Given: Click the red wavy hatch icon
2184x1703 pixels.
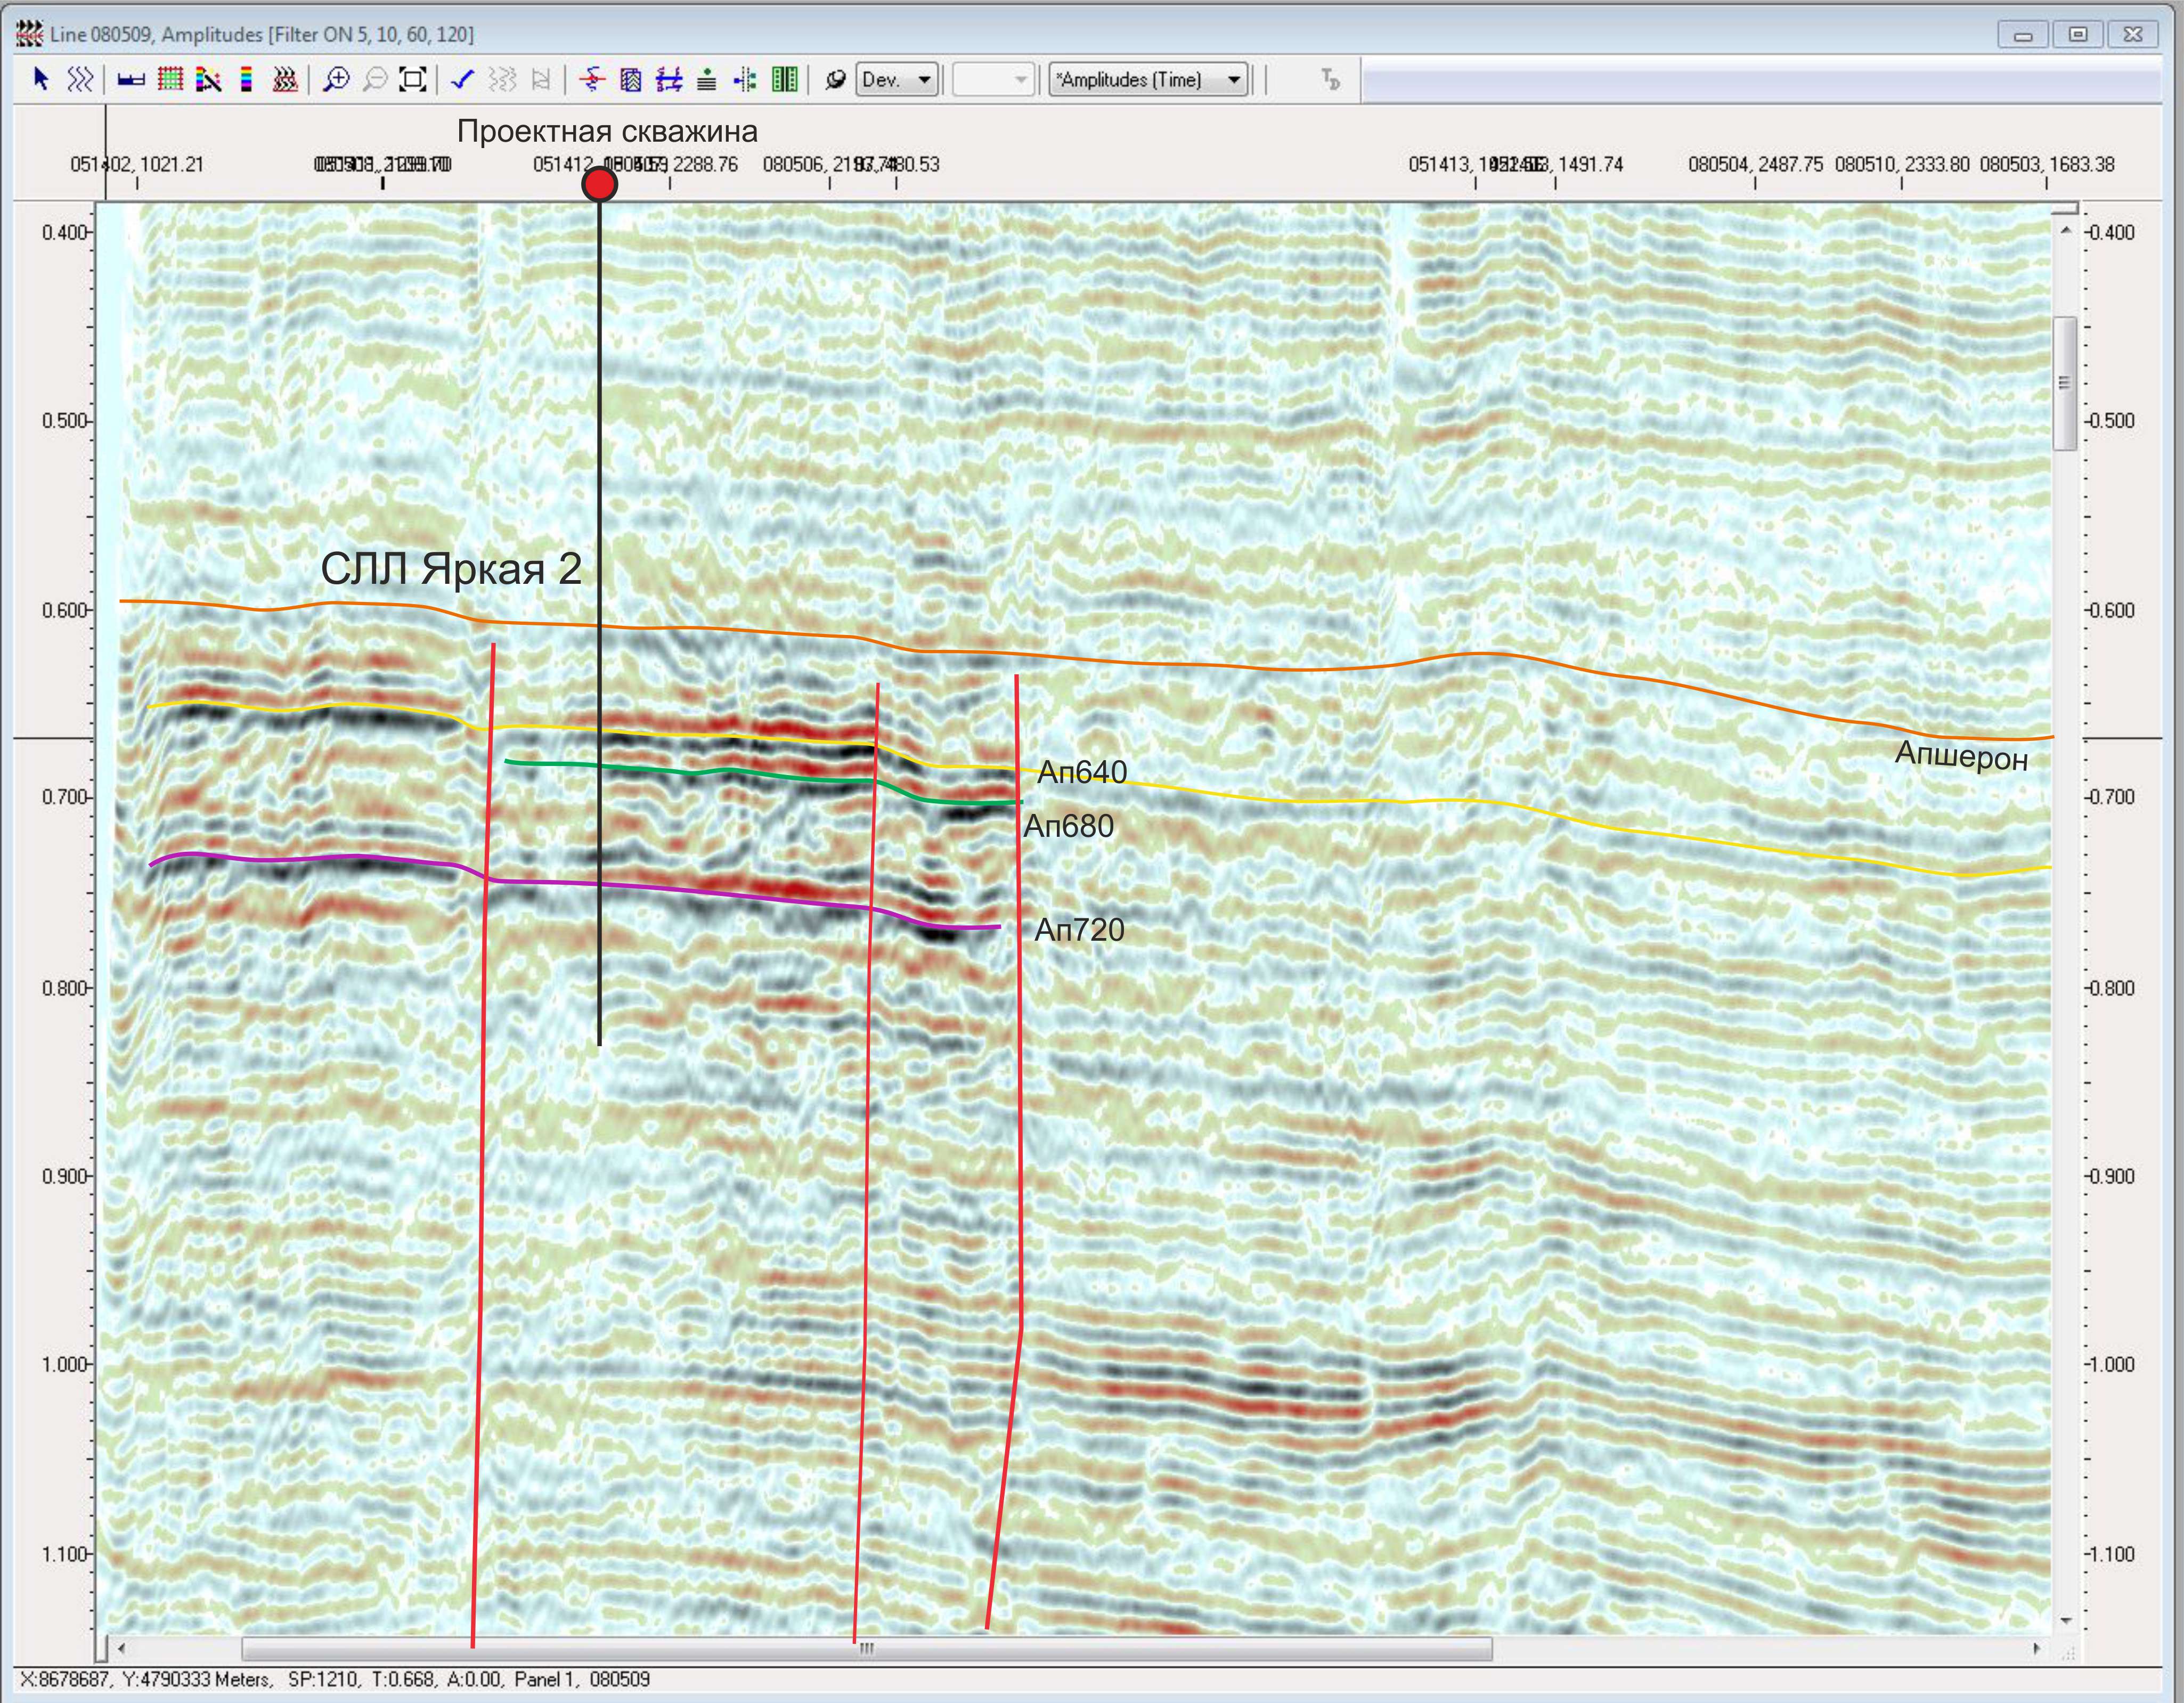Looking at the screenshot, I should (x=285, y=79).
